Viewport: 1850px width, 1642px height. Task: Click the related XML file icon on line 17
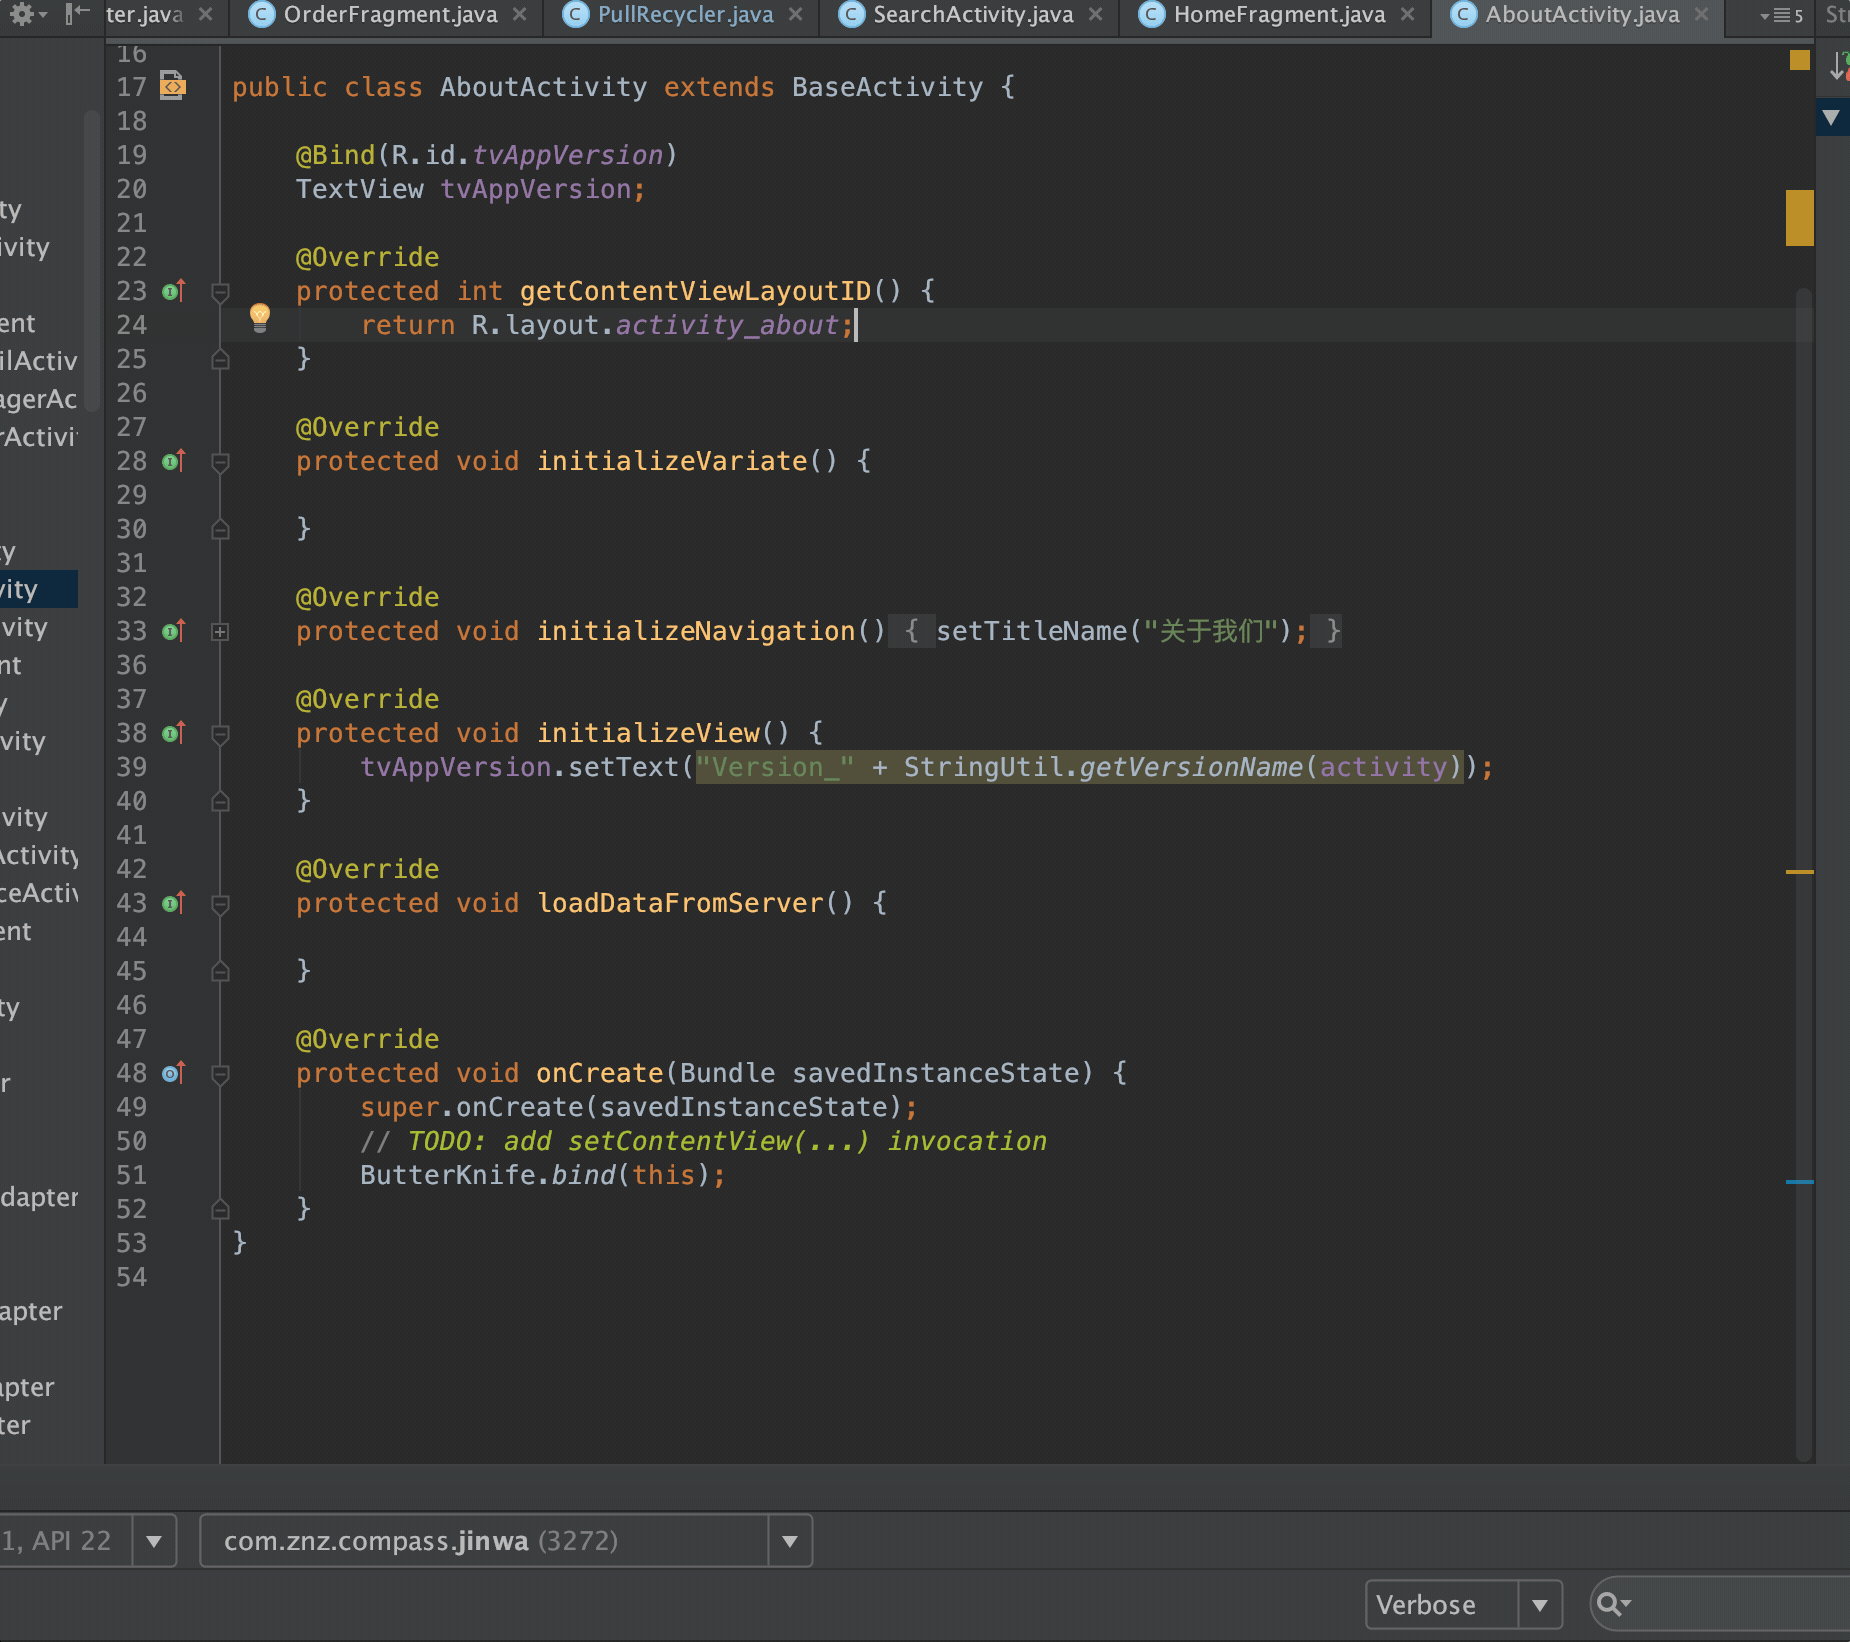(x=173, y=87)
